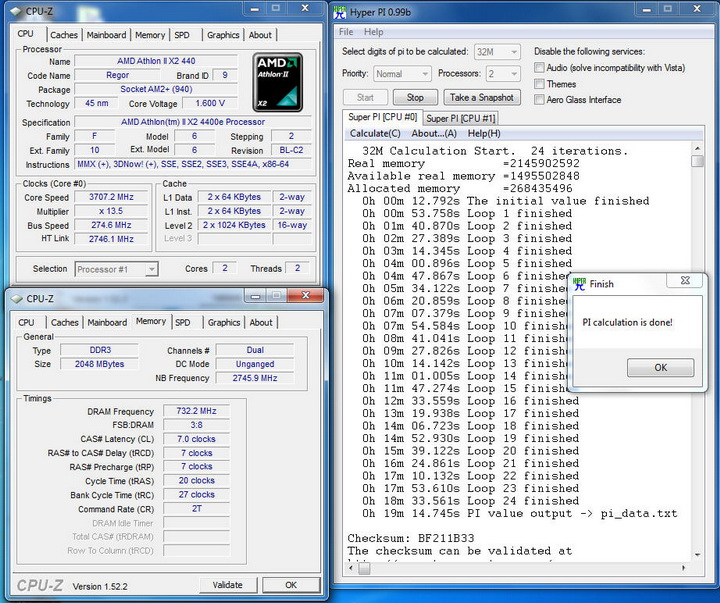
Task: Switch to SPD tab in lower CPU-Z
Action: pos(182,323)
